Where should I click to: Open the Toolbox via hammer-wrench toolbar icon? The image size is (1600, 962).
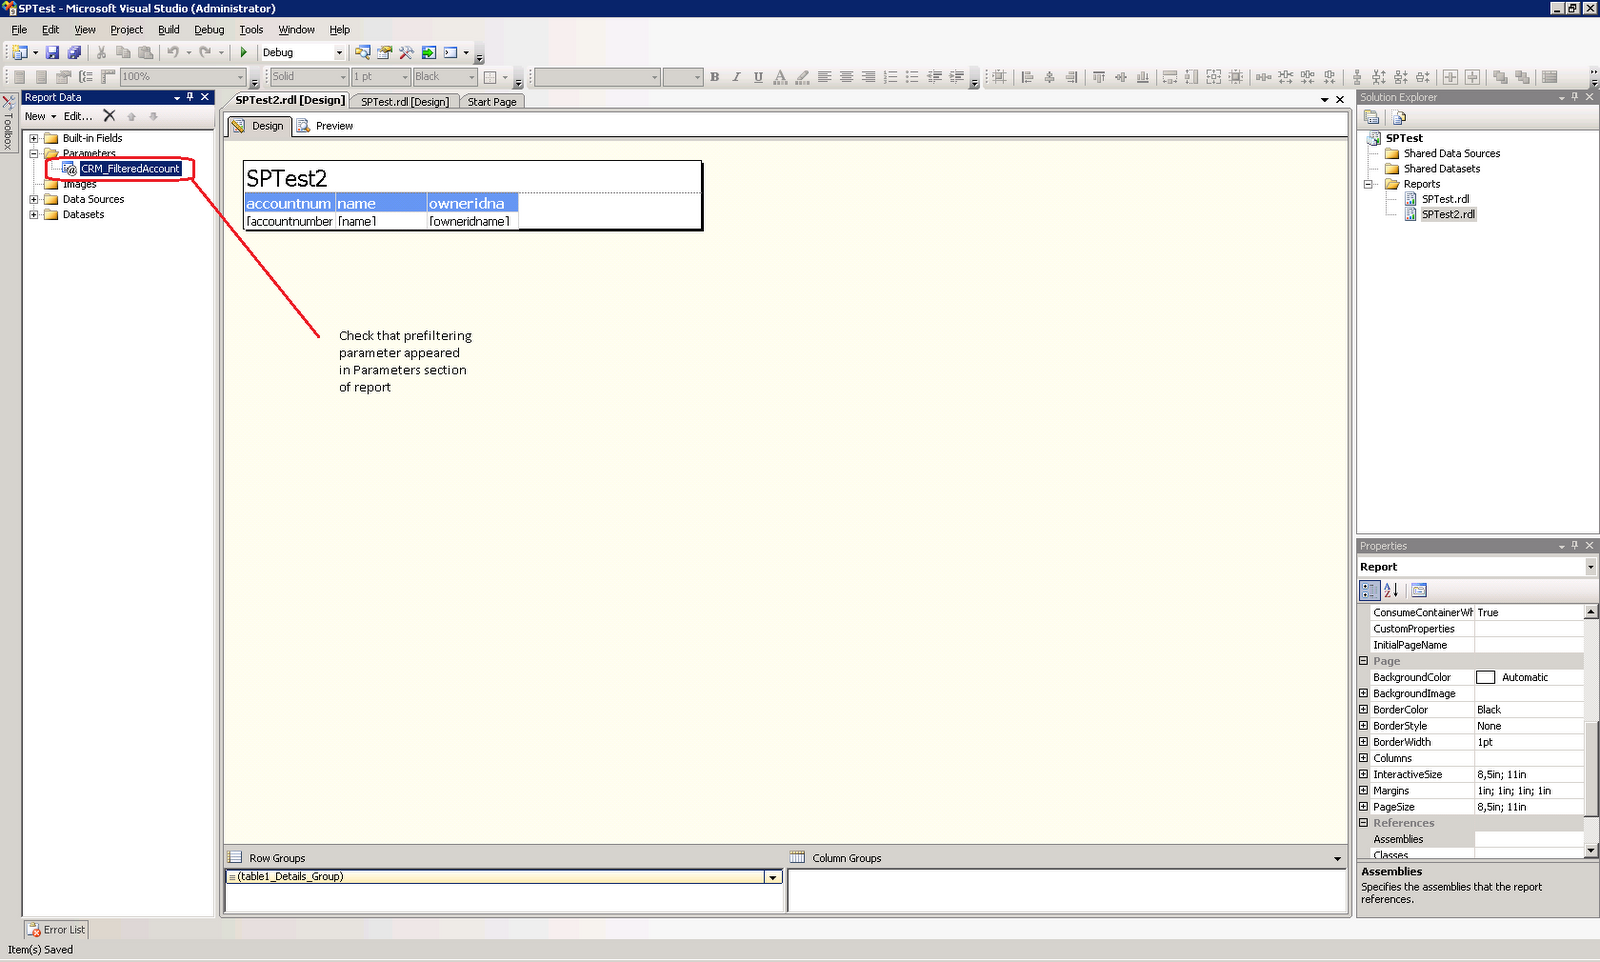pos(406,53)
